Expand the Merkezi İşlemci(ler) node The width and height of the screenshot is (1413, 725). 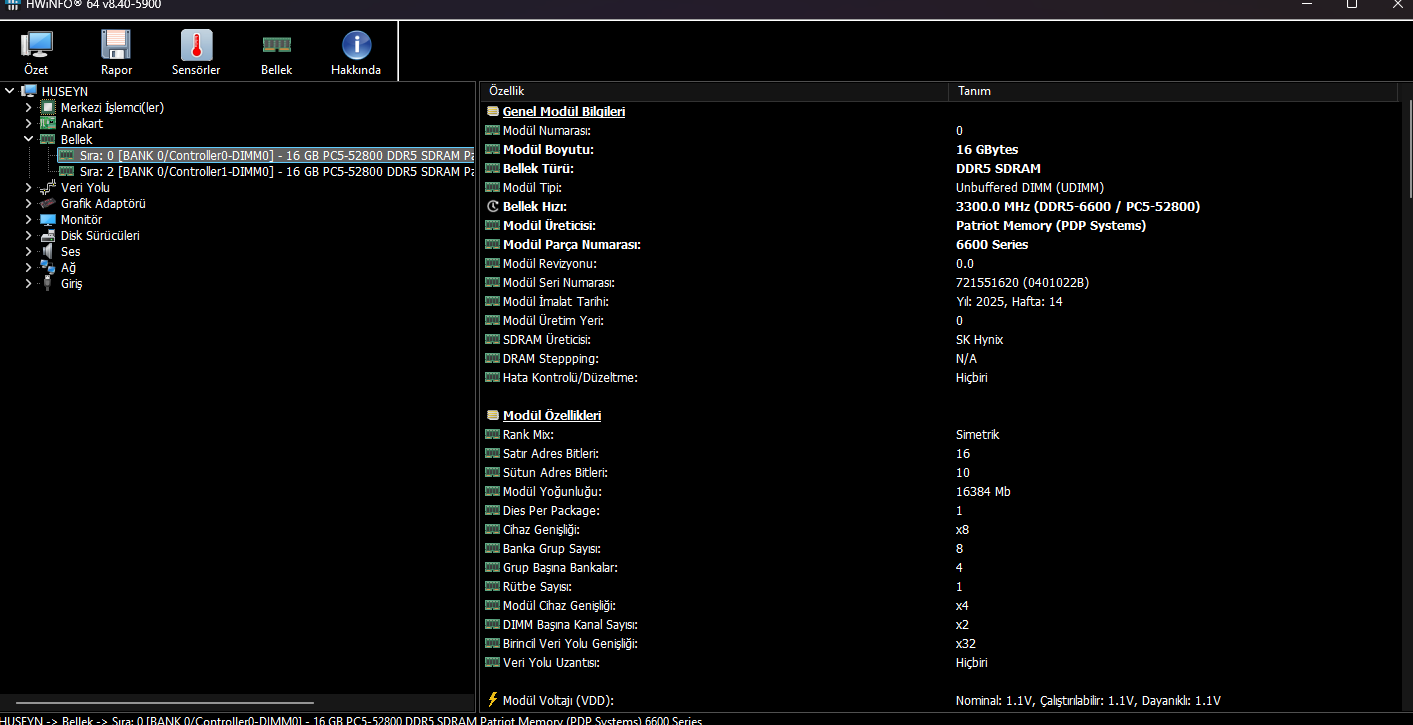tap(28, 107)
